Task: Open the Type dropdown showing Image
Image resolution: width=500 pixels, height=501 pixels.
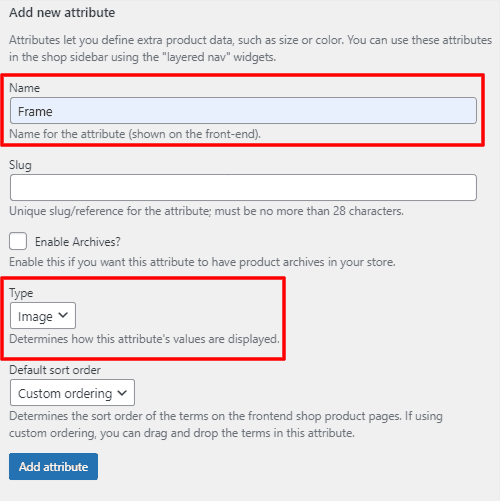Action: (x=43, y=316)
